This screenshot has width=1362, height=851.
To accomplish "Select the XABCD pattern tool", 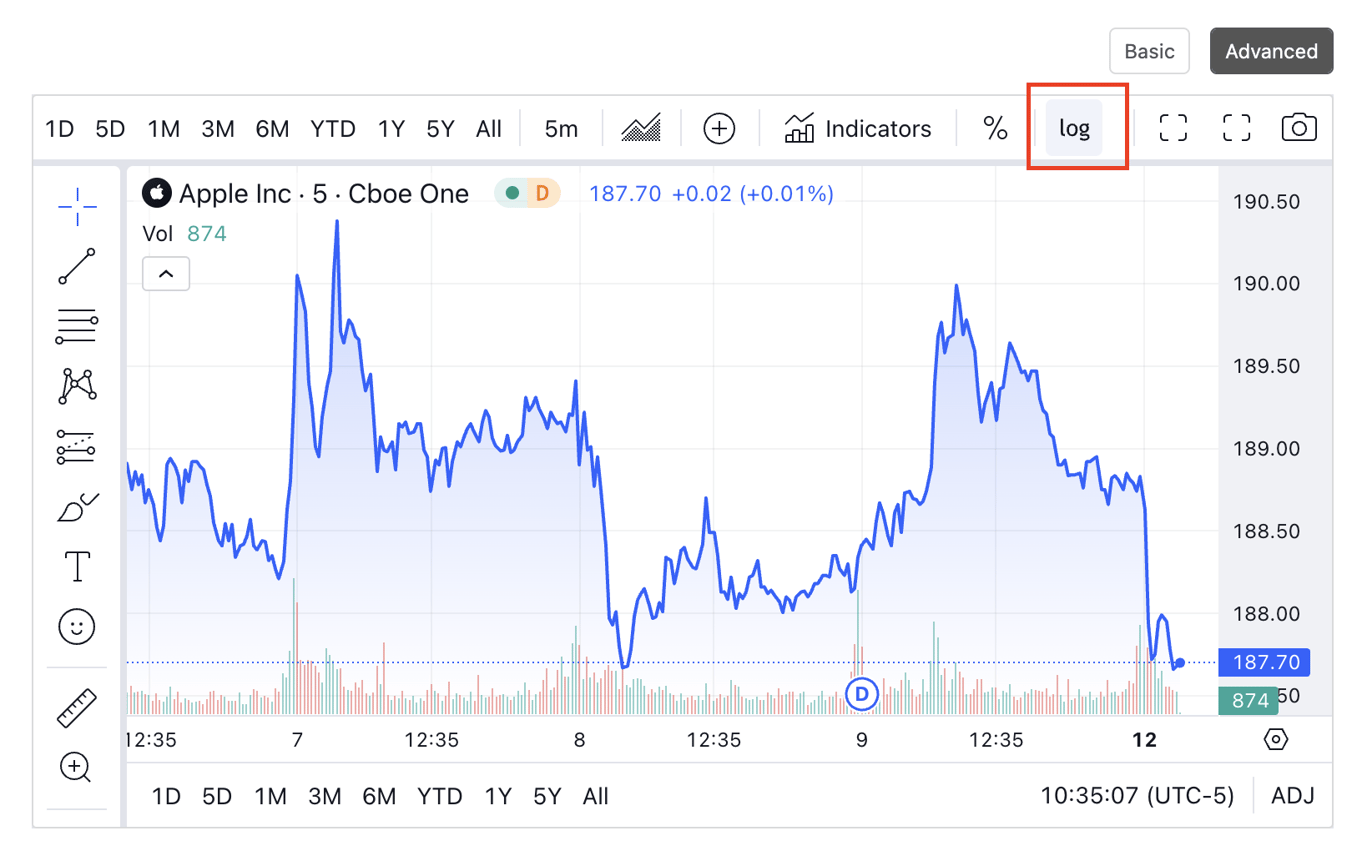I will tap(77, 386).
